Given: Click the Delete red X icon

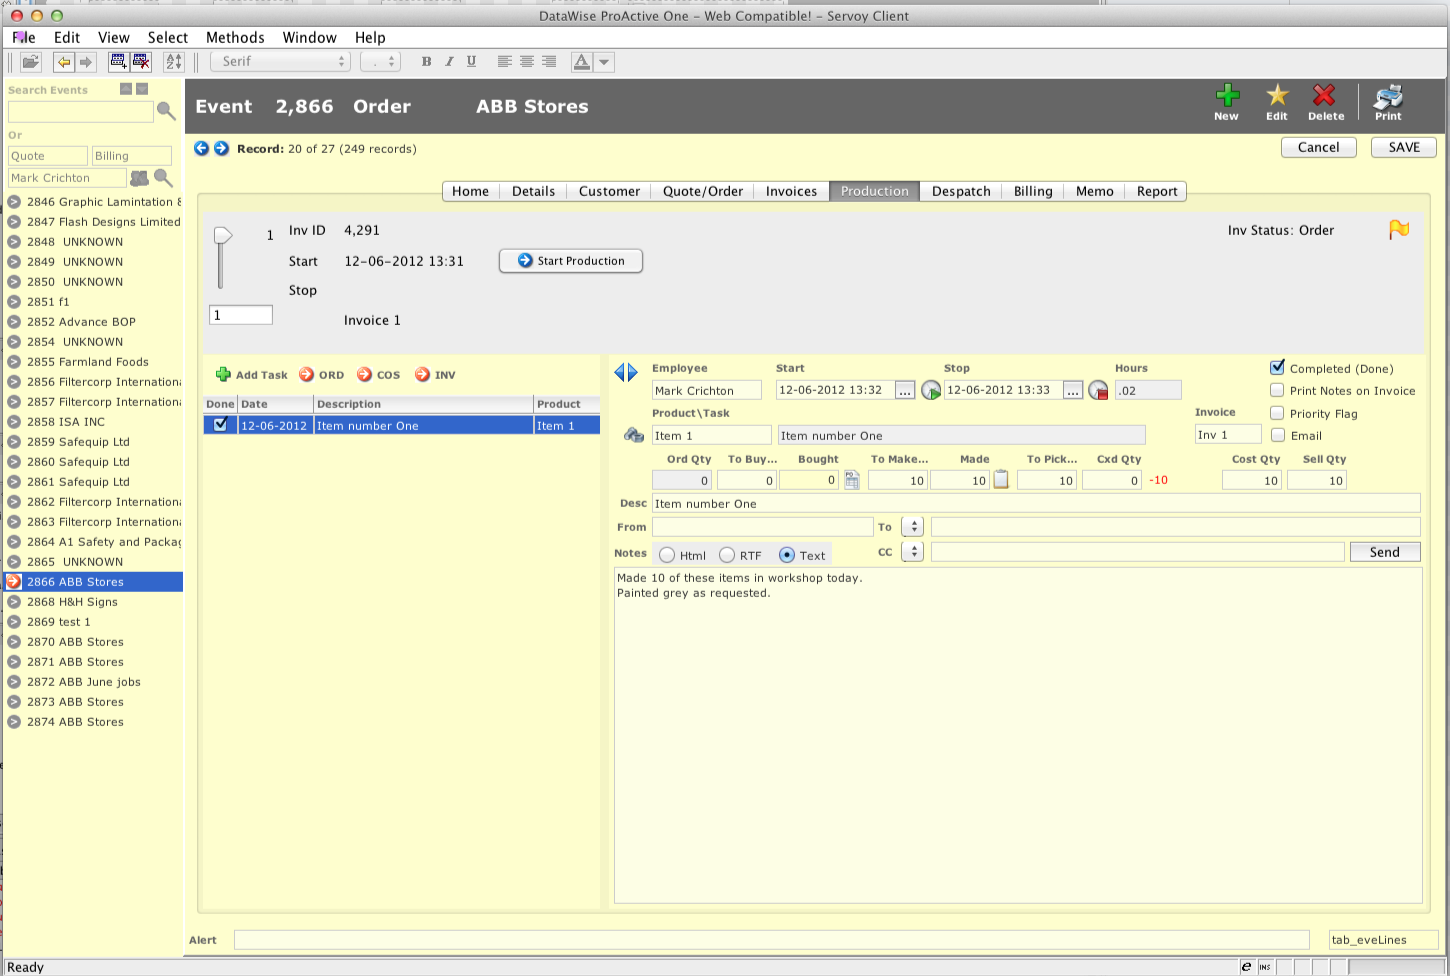Looking at the screenshot, I should [1325, 96].
